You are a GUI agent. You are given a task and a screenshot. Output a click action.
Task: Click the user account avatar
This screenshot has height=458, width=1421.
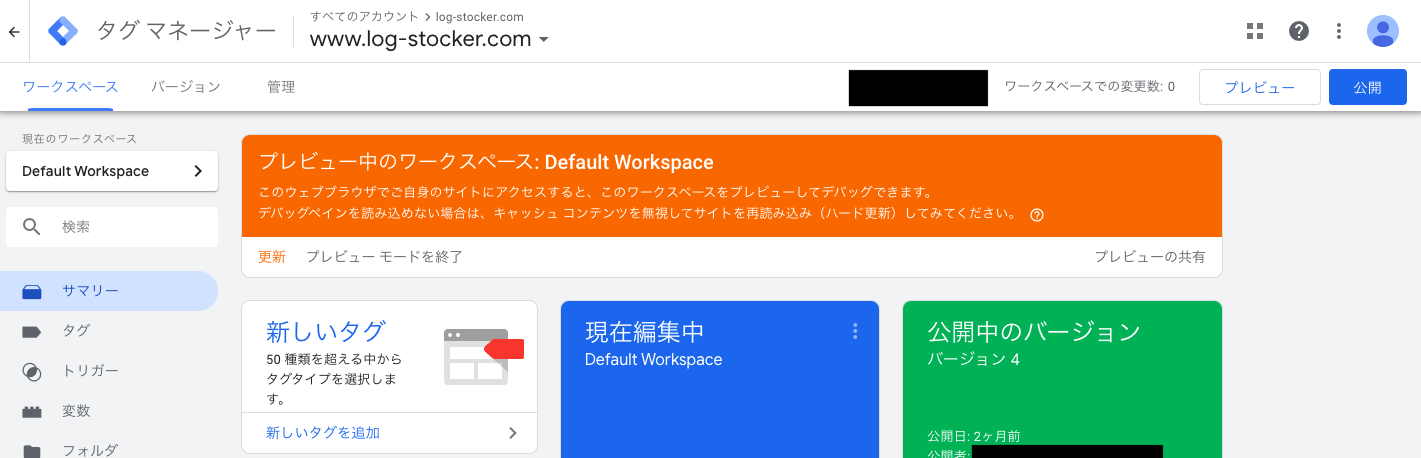pos(1383,31)
